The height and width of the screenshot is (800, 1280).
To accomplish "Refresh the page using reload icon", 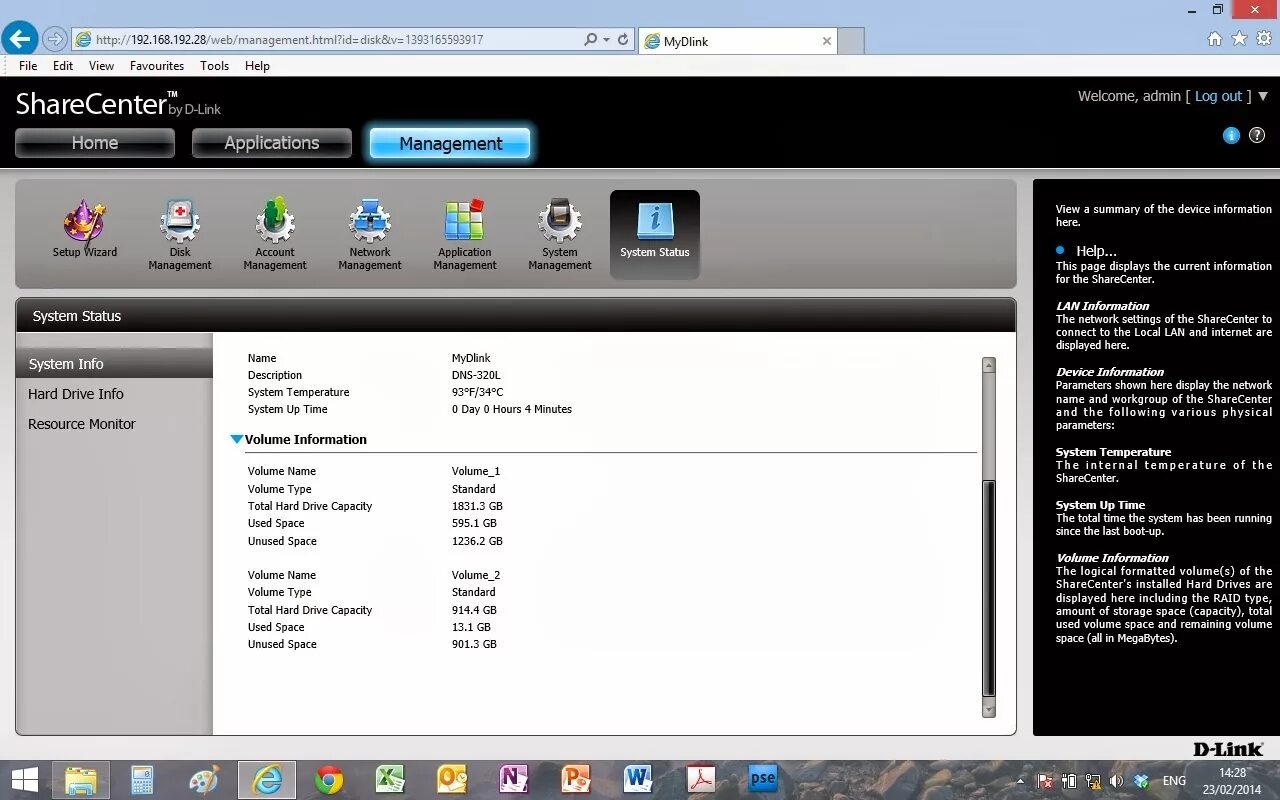I will 623,40.
